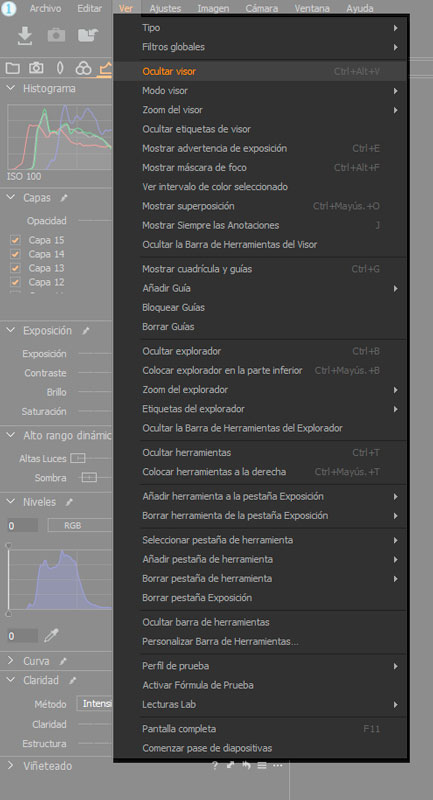Screen dimensions: 433x800
Task: Disable the Capa 12 layer checkbox
Action: point(15,282)
